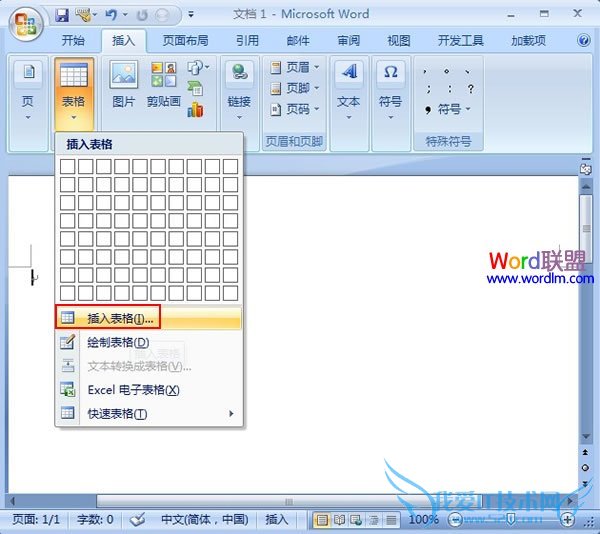
Task: Click the bottom-right cell of table grid
Action: pos(230,293)
